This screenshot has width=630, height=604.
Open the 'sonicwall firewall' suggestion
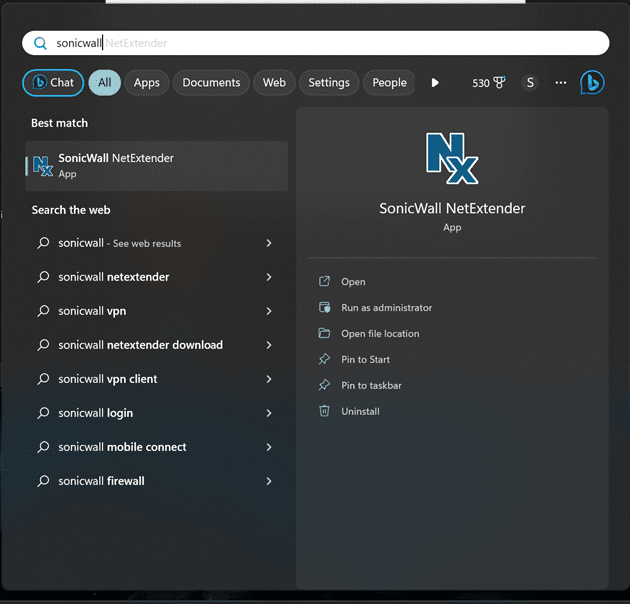pyautogui.click(x=157, y=481)
